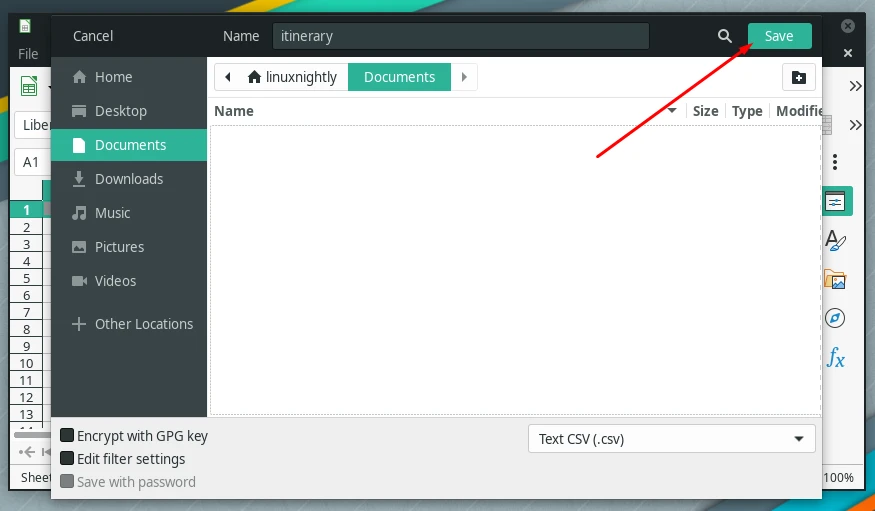Close the document with the X button
Viewport: 875px width, 511px height.
click(x=848, y=53)
